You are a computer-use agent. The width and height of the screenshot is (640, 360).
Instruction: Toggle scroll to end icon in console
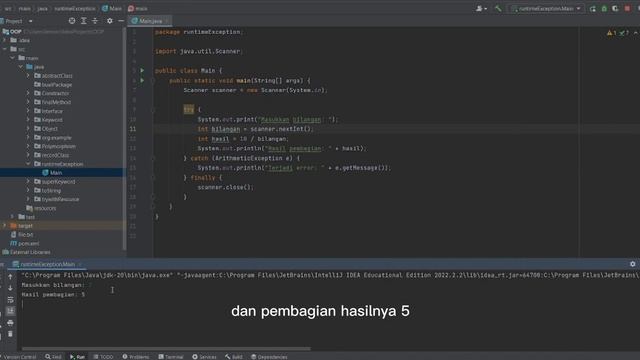[11, 311]
